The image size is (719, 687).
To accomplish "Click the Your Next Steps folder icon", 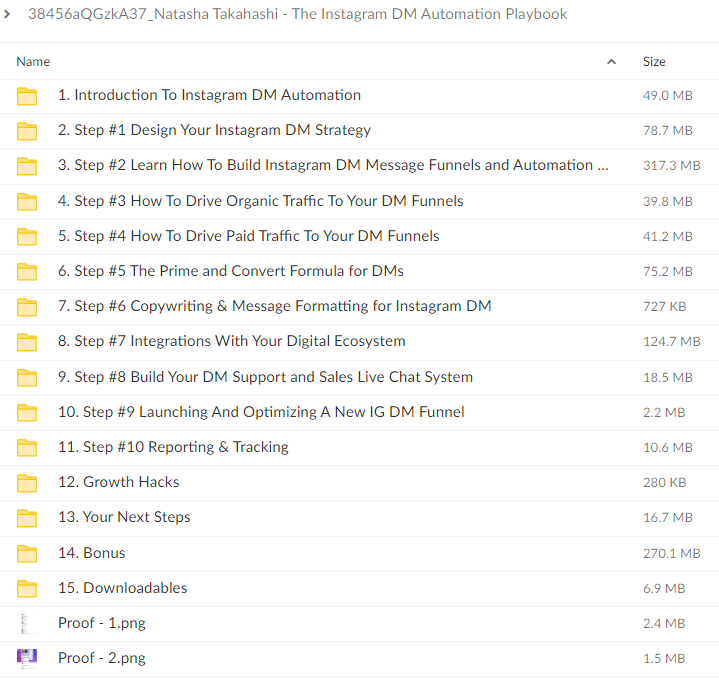I will (27, 518).
